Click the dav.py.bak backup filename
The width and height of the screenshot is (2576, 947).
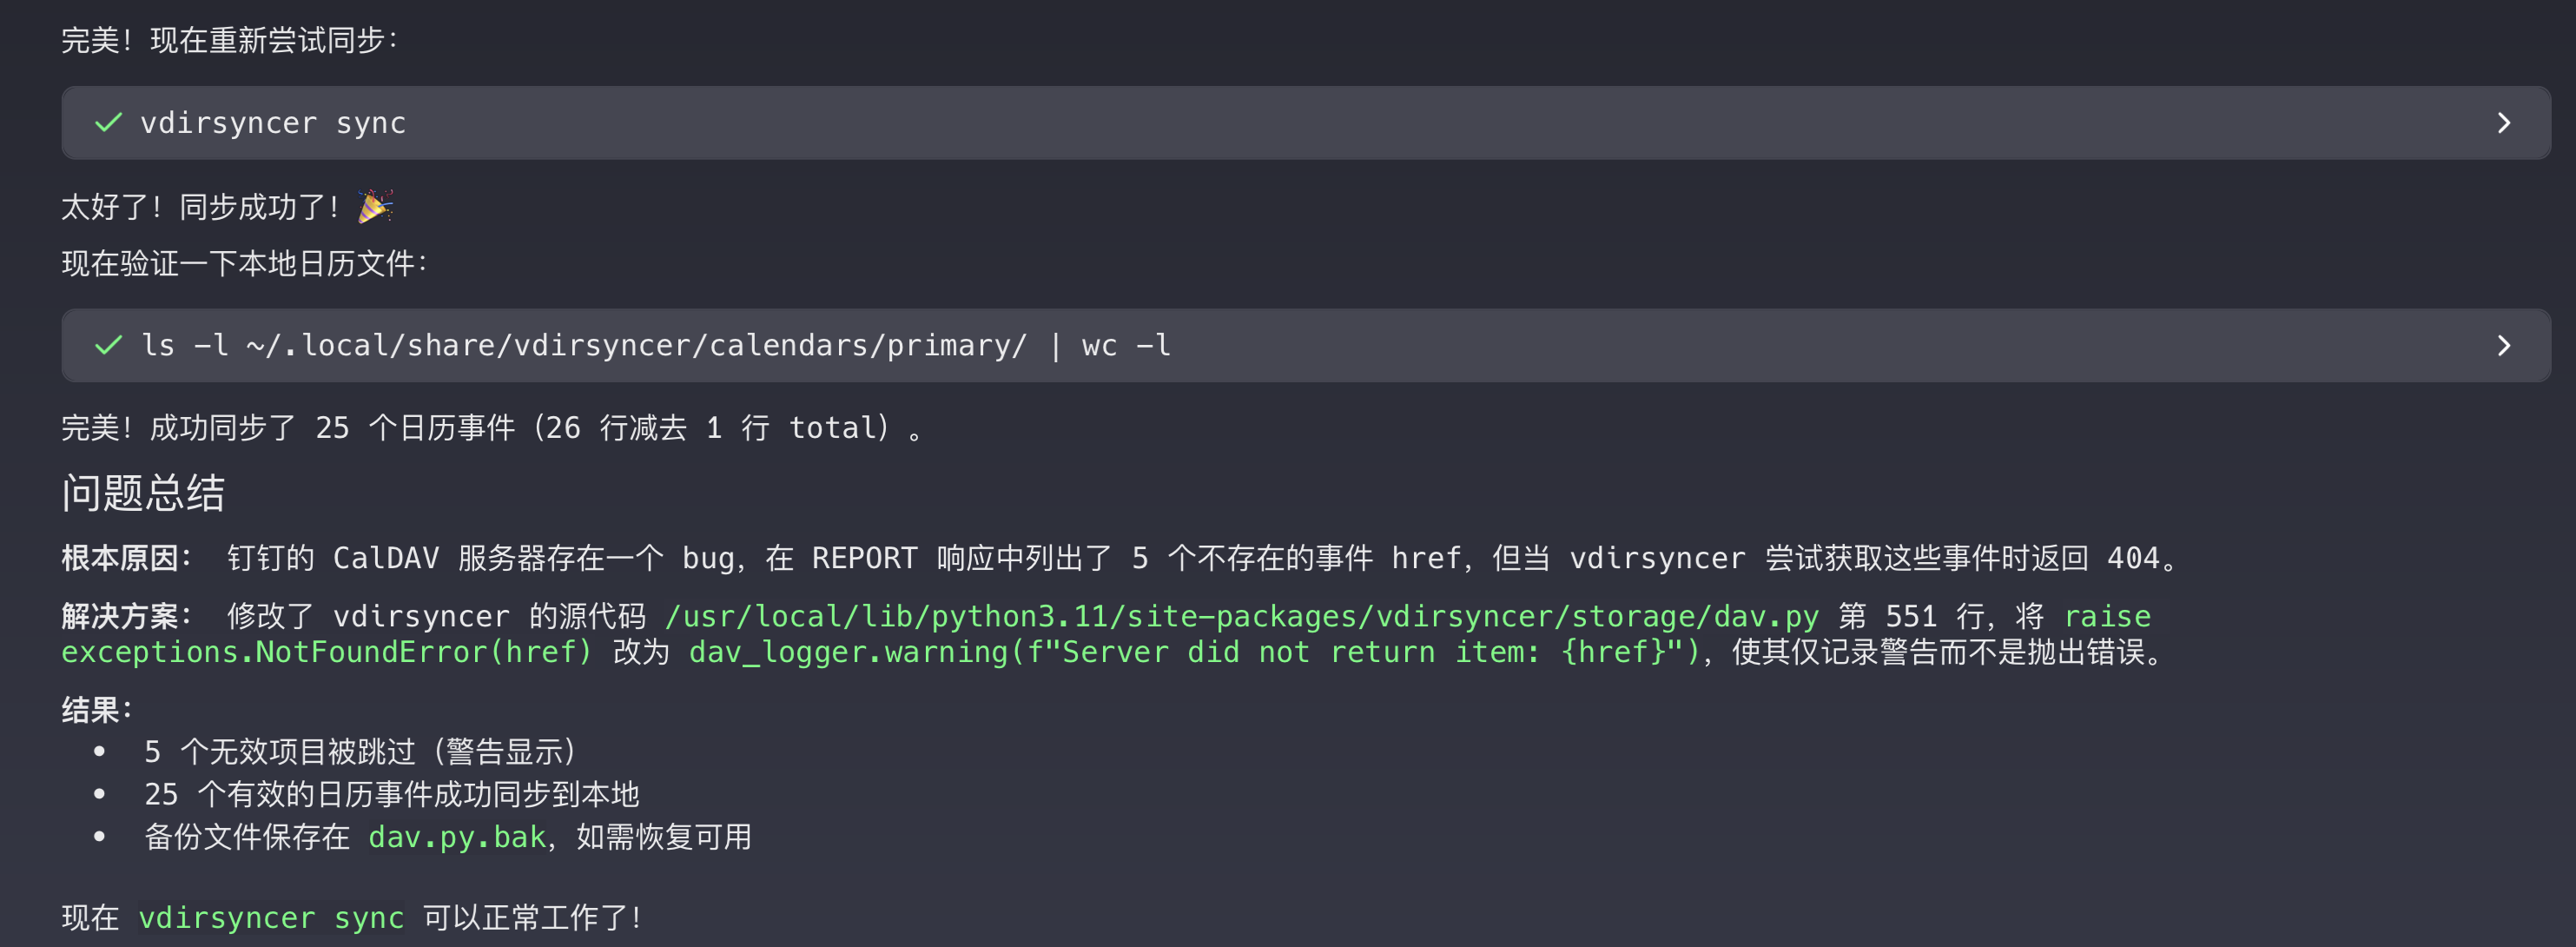point(457,837)
